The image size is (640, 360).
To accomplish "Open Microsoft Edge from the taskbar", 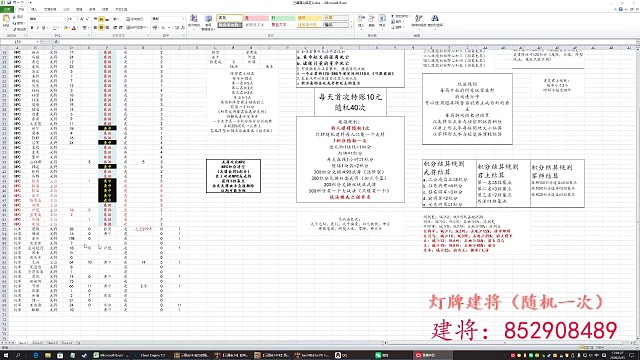I will (36, 356).
